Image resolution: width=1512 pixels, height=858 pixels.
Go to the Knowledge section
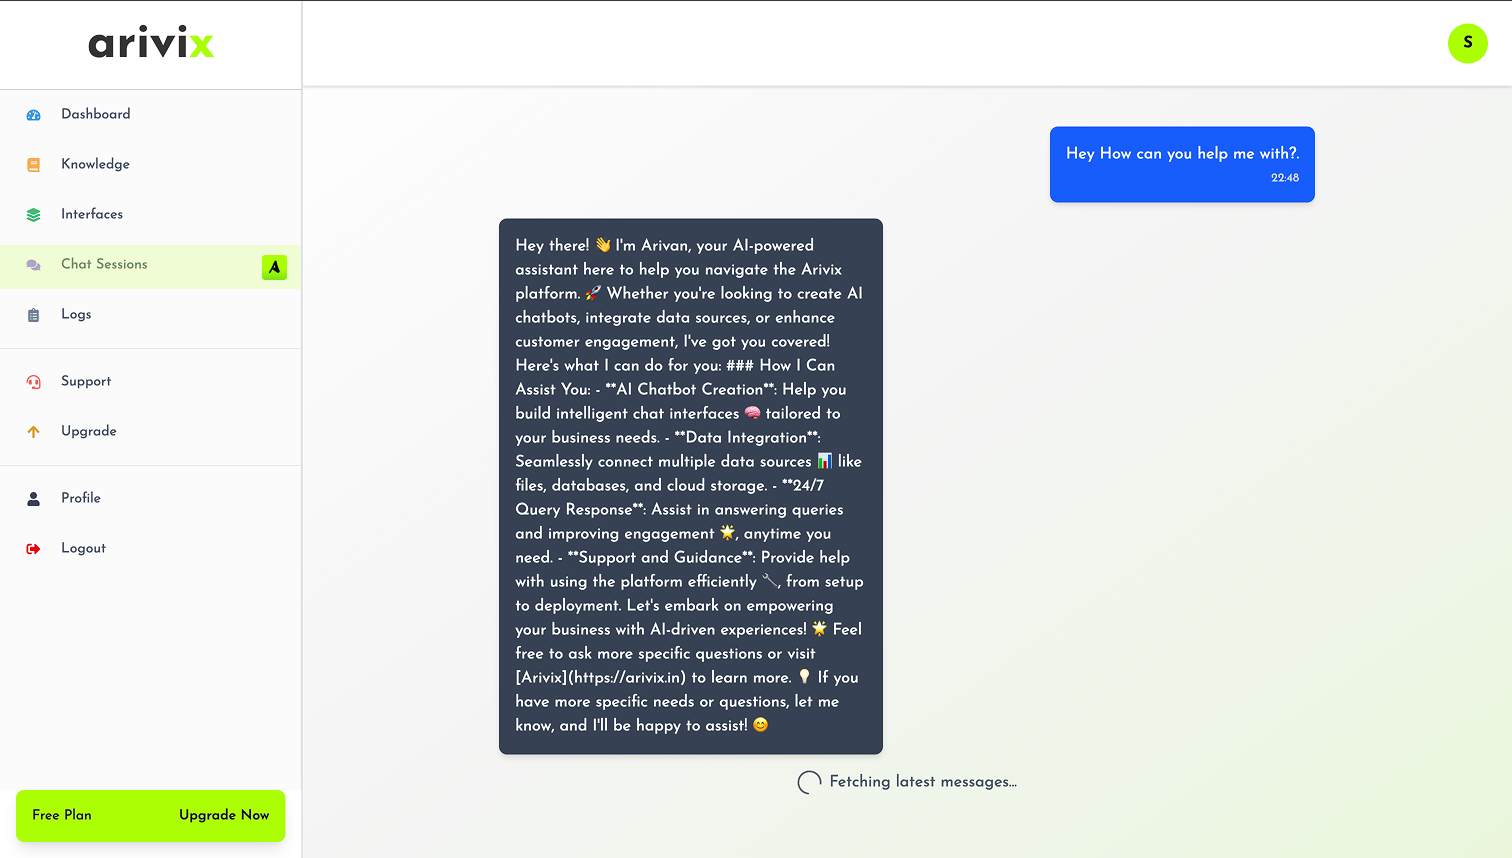[150, 164]
